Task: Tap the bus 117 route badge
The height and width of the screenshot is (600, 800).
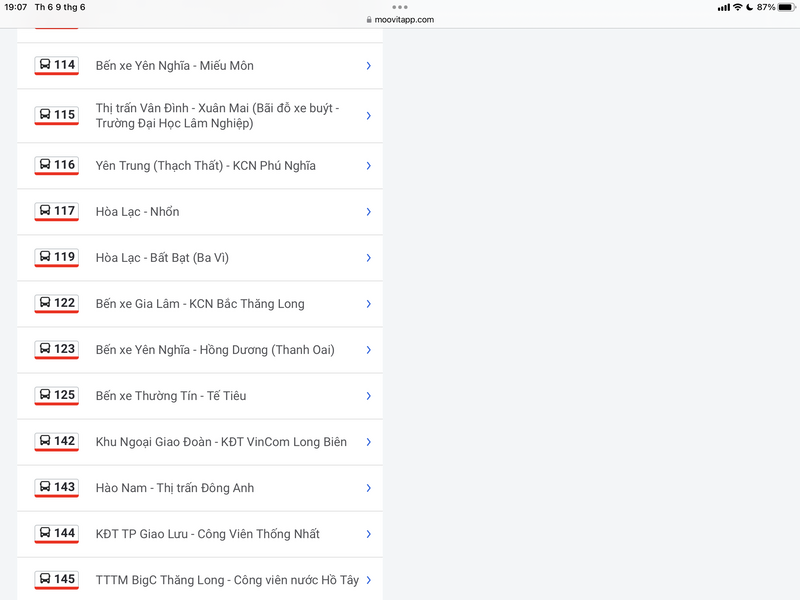Action: click(57, 211)
